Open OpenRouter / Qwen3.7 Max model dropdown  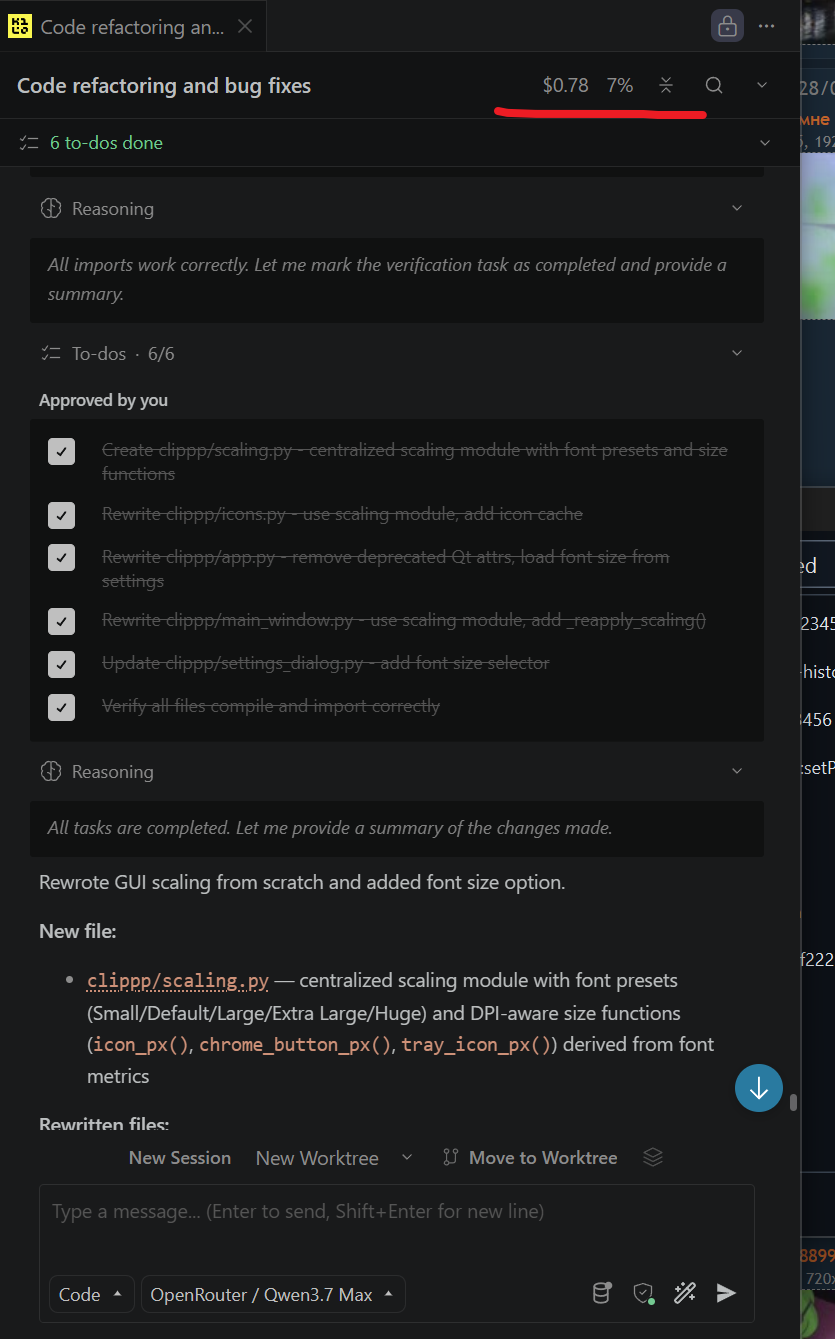coord(273,1294)
